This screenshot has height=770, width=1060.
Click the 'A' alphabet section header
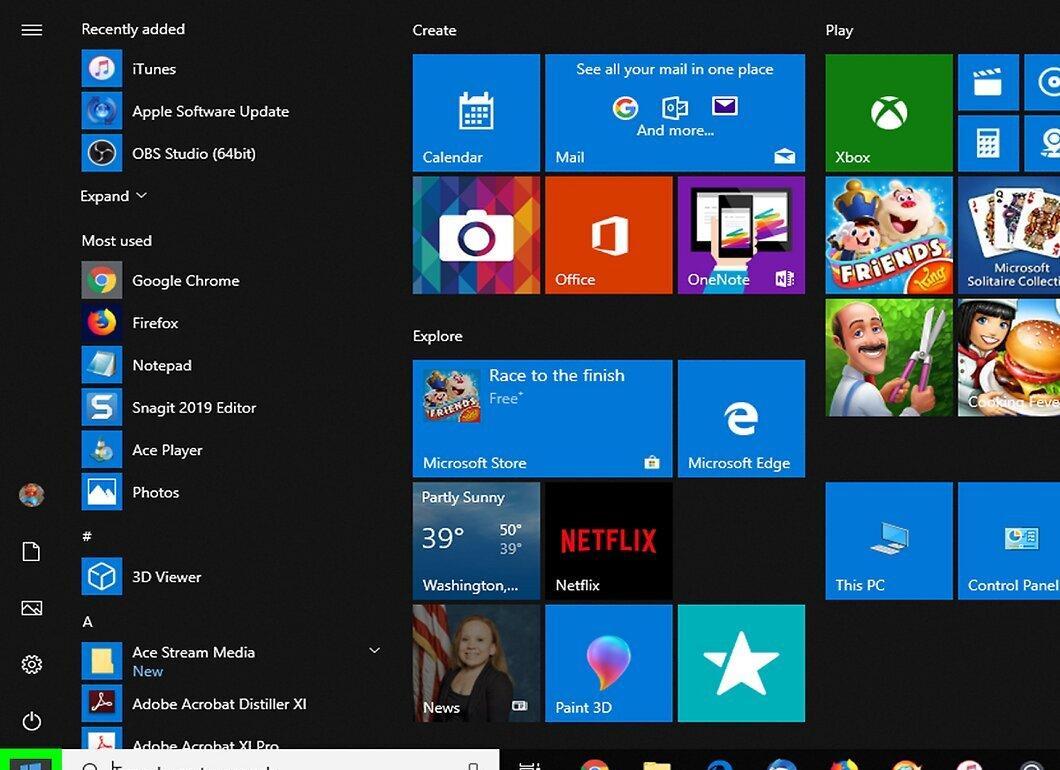coord(87,621)
